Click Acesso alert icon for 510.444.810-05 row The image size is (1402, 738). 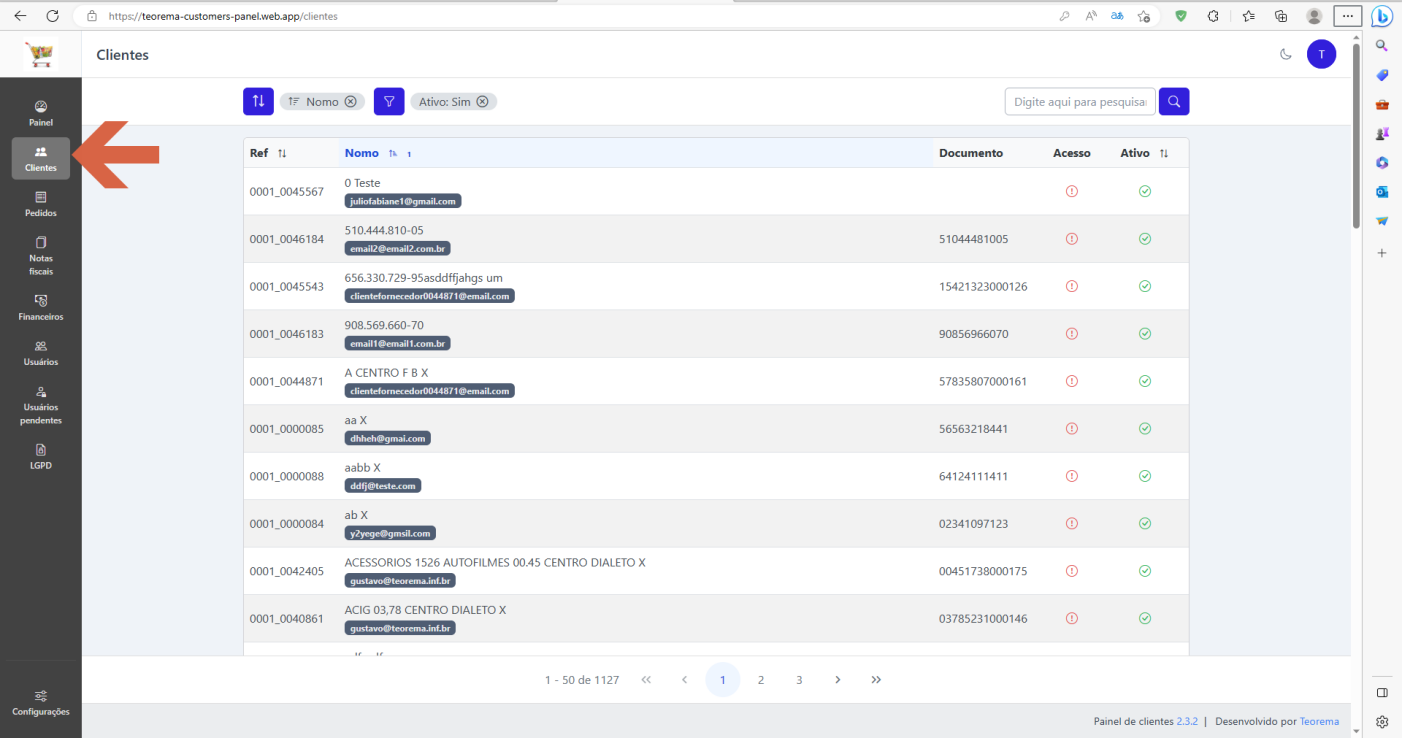(x=1072, y=239)
